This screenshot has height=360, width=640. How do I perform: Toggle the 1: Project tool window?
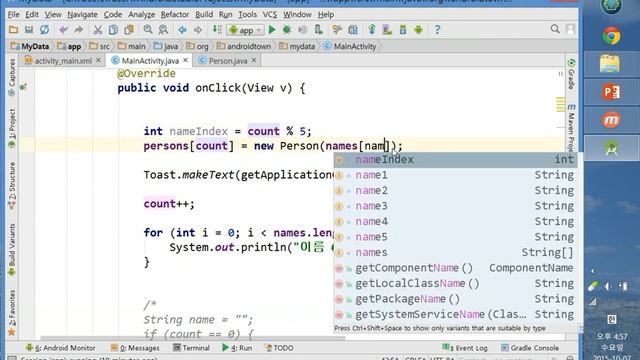pyautogui.click(x=12, y=129)
